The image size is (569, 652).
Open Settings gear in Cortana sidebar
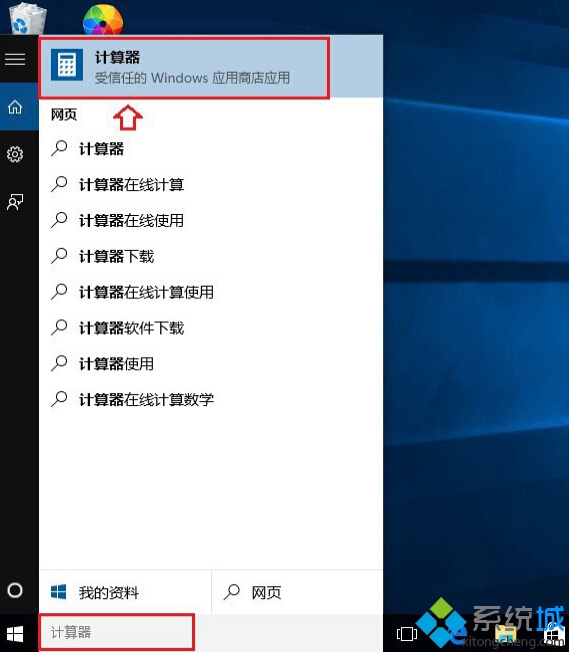pyautogui.click(x=15, y=154)
